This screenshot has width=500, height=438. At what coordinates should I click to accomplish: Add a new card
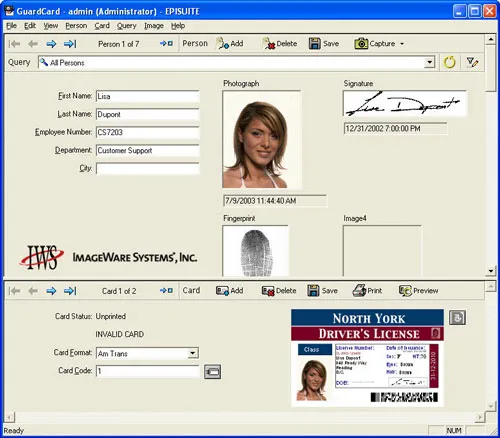(229, 291)
